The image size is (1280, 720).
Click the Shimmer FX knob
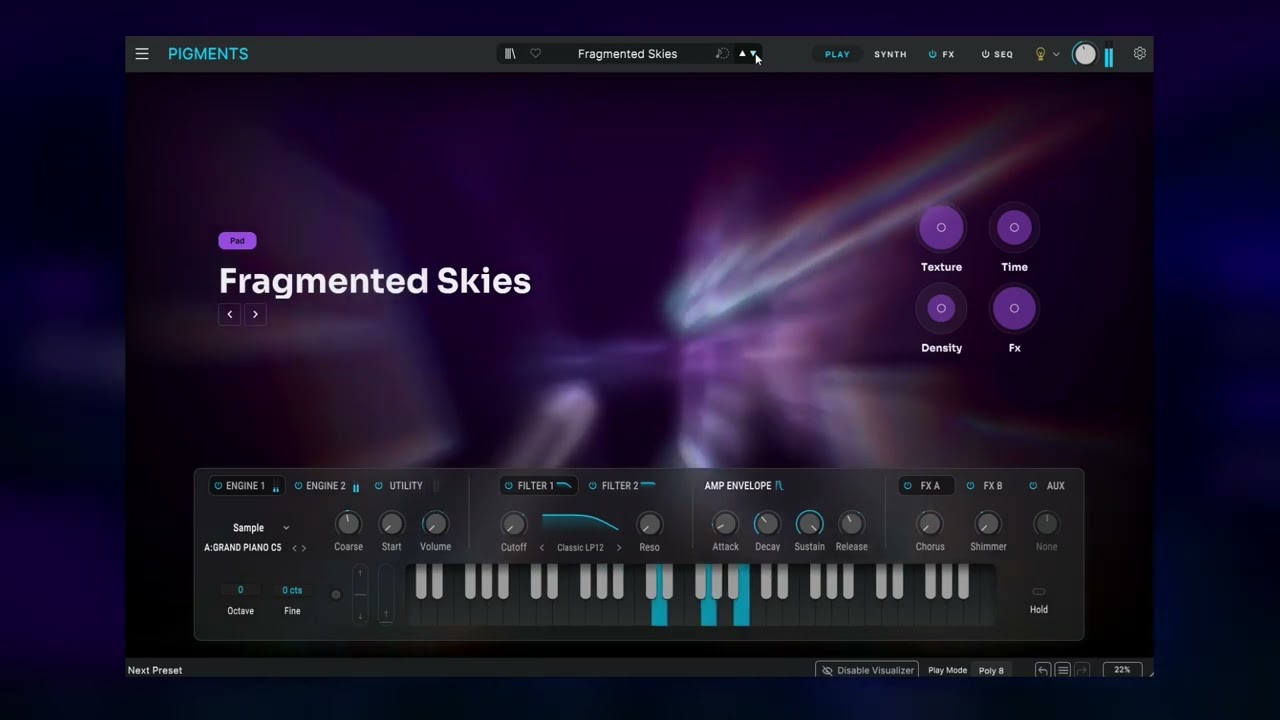point(987,524)
